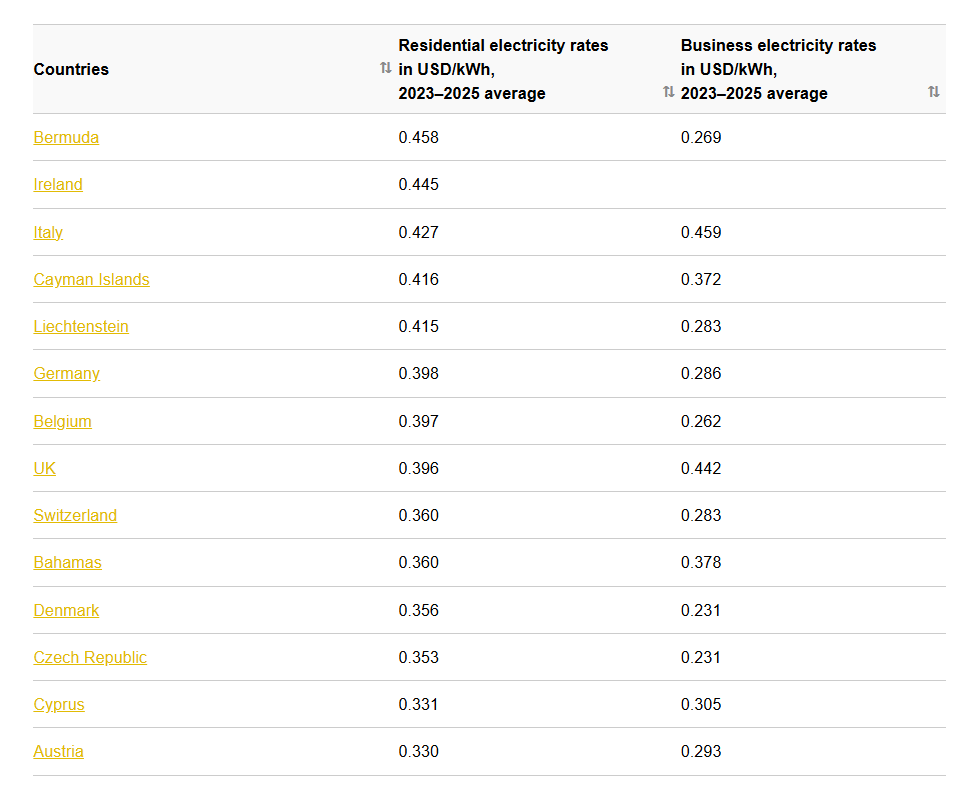Click Residential electricity rates header text

503,69
